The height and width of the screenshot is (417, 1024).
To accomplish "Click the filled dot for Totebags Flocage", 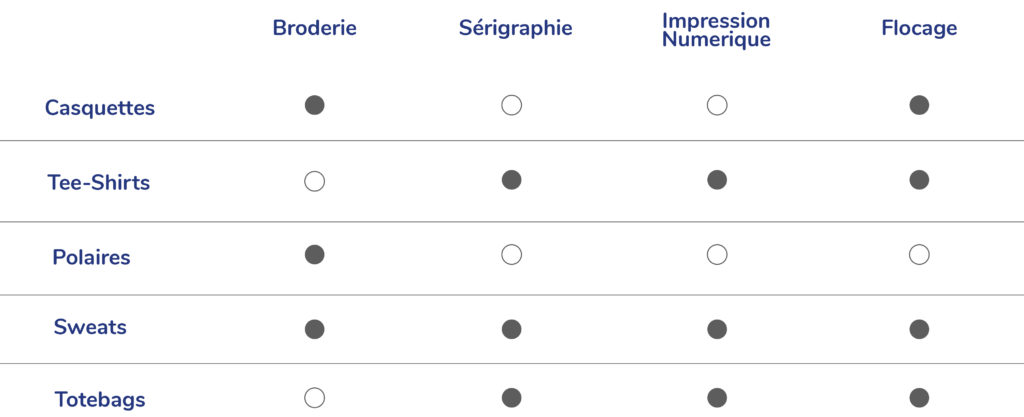I will pos(919,397).
